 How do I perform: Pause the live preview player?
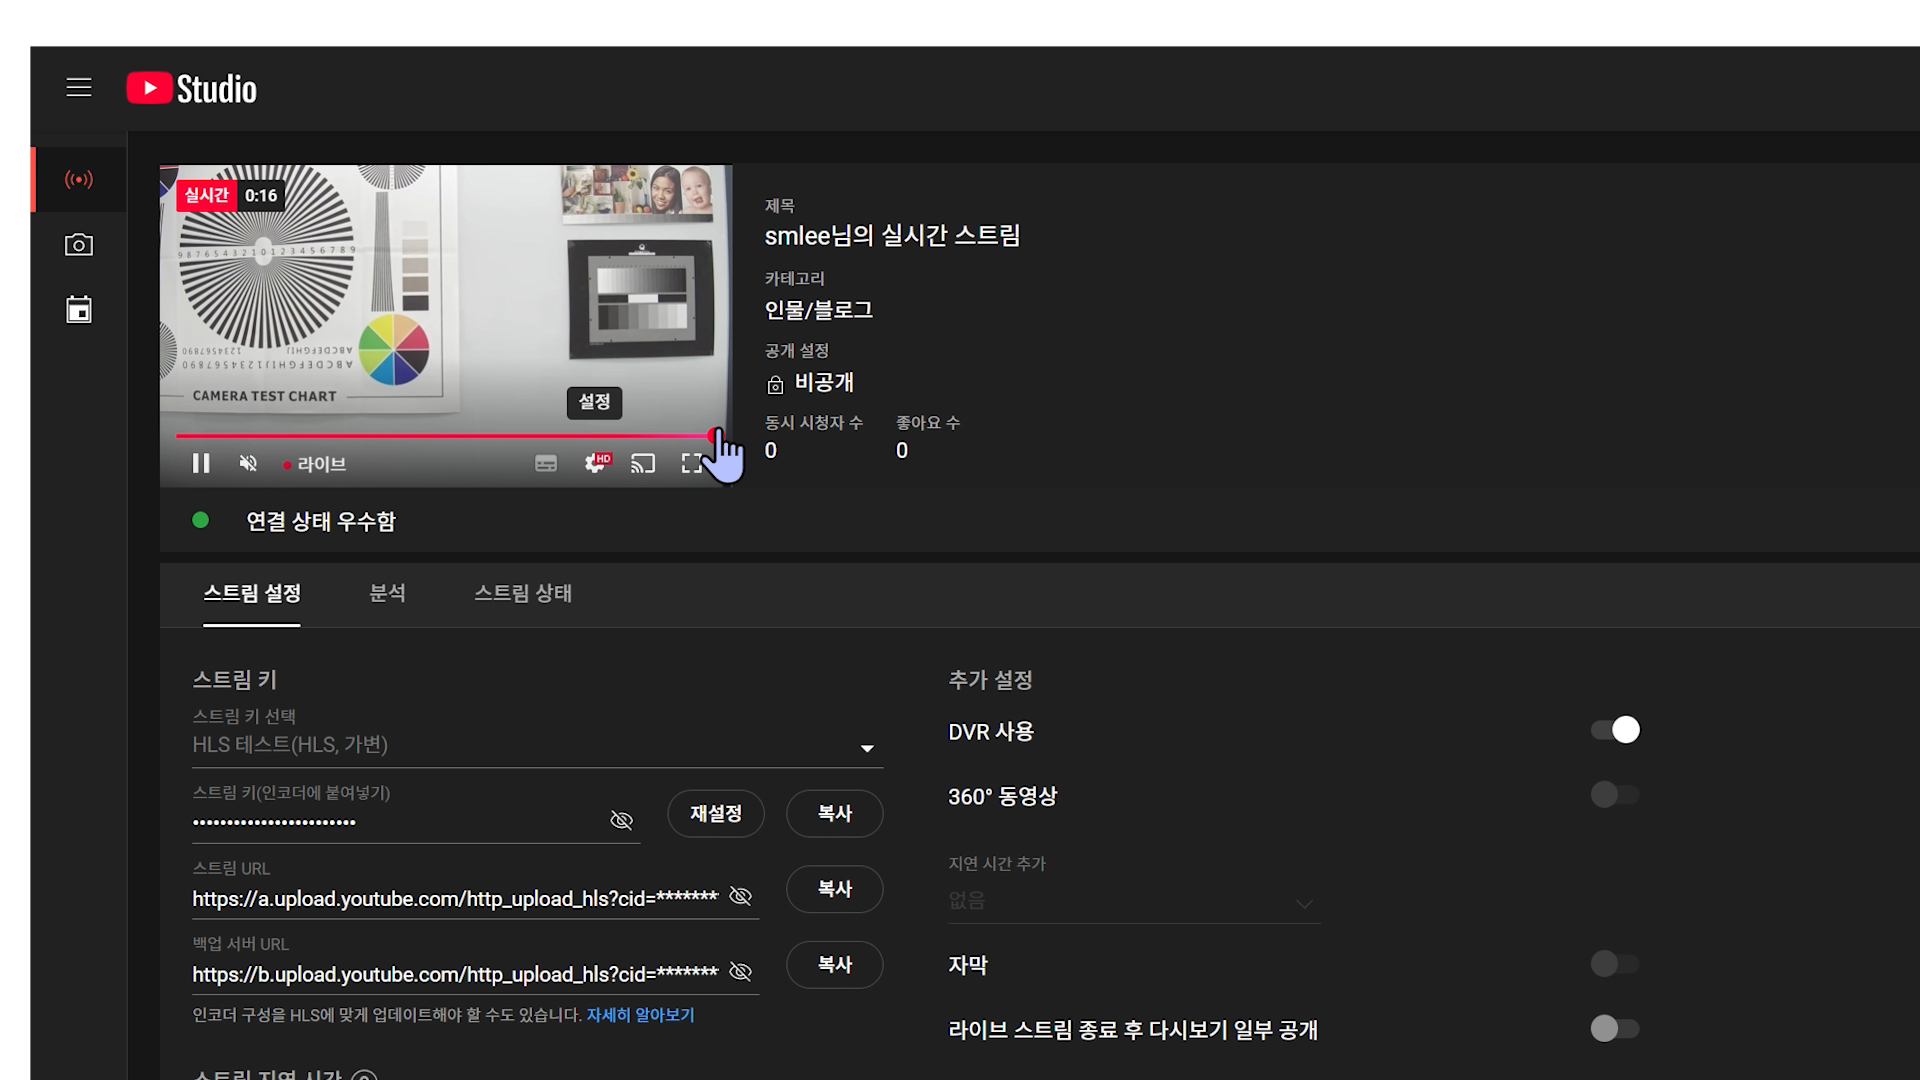201,464
